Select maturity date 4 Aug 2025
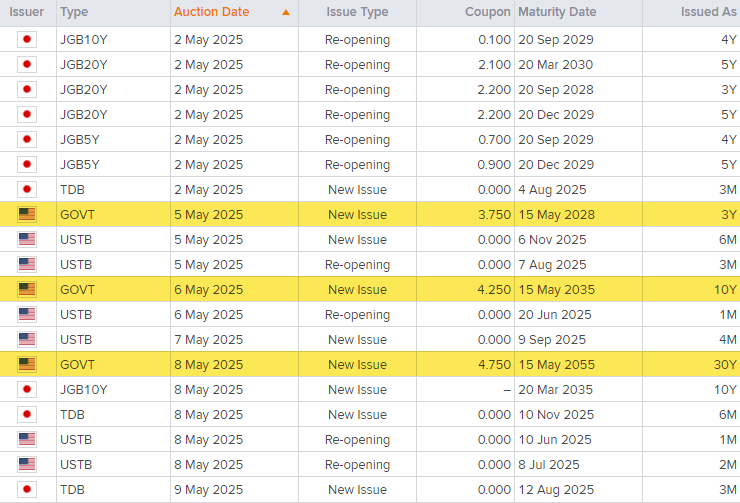740x503 pixels. 552,190
